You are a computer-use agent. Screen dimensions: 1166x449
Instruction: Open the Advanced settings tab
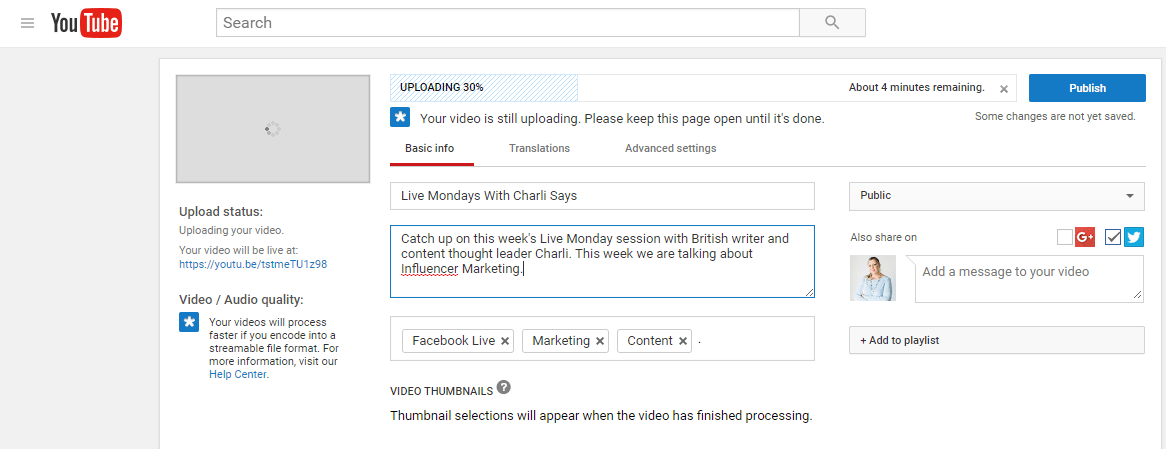[670, 148]
